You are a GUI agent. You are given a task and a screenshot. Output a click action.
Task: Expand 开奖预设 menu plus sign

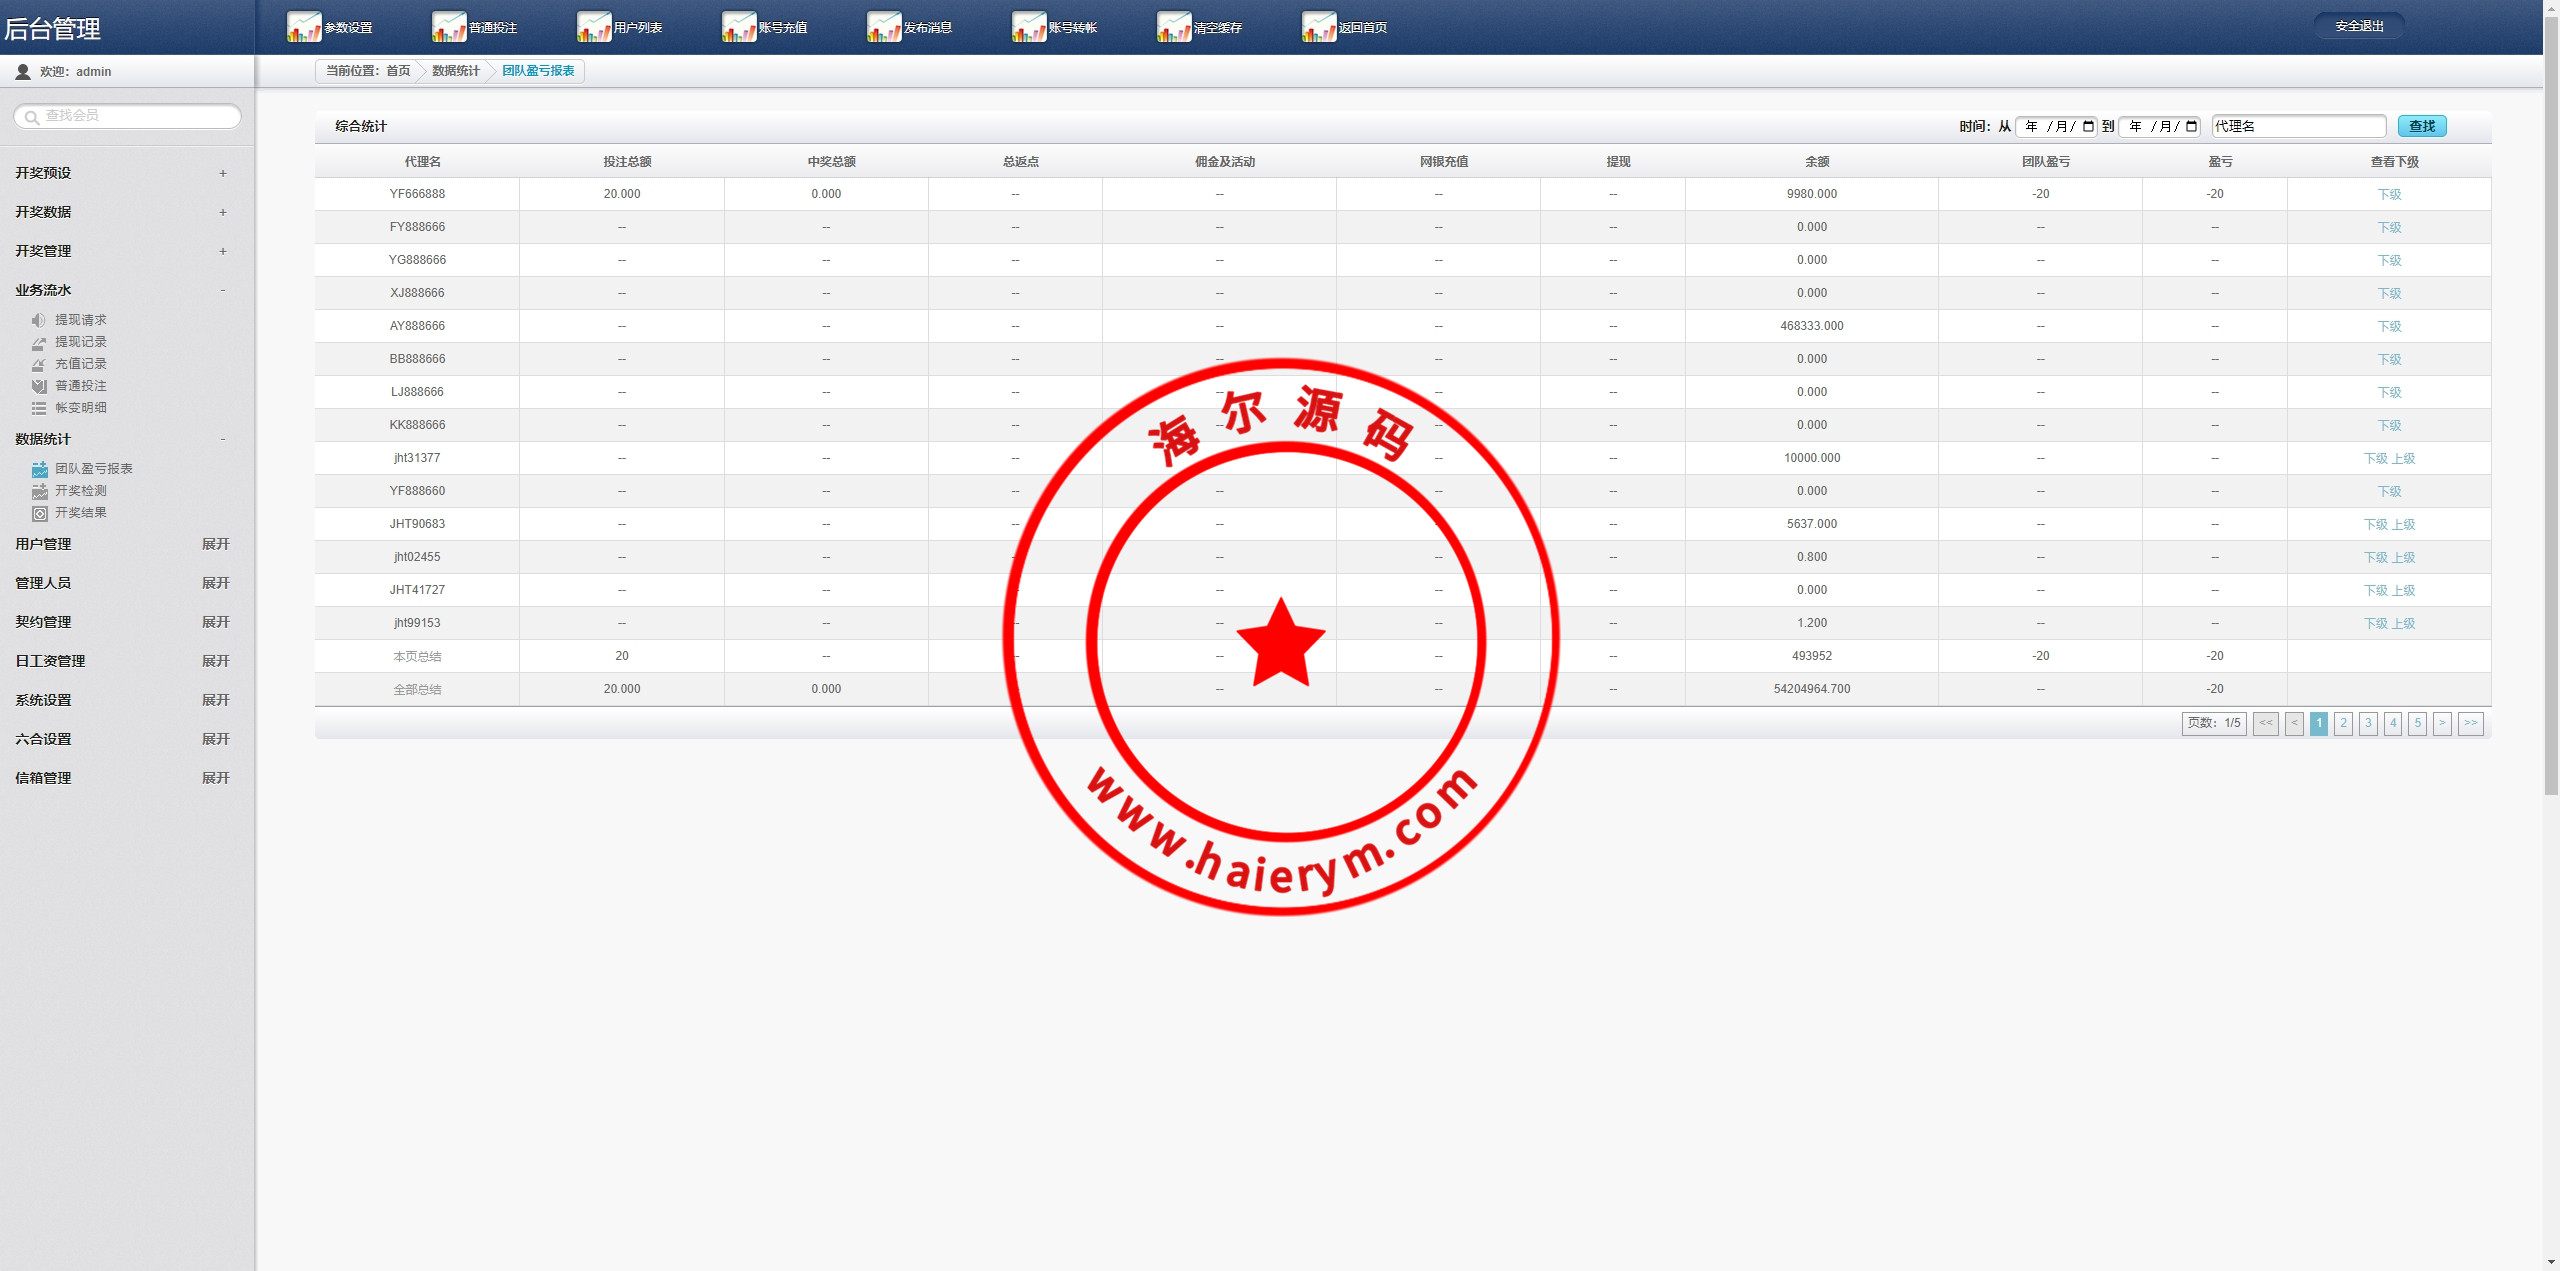pyautogui.click(x=223, y=173)
